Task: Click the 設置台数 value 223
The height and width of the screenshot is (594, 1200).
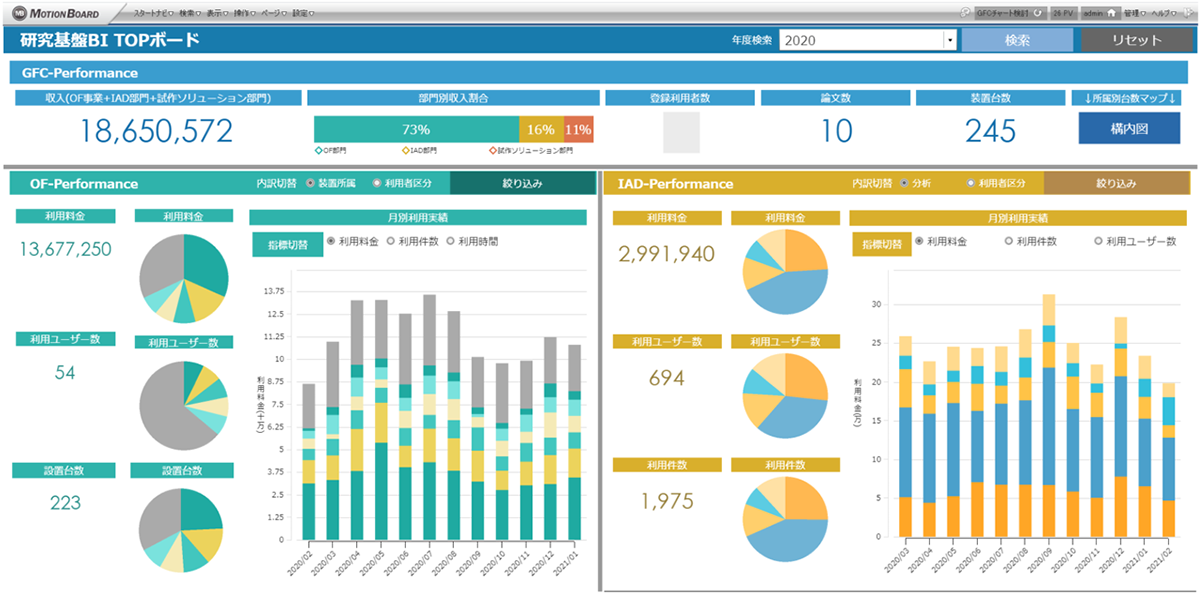Action: pyautogui.click(x=65, y=503)
